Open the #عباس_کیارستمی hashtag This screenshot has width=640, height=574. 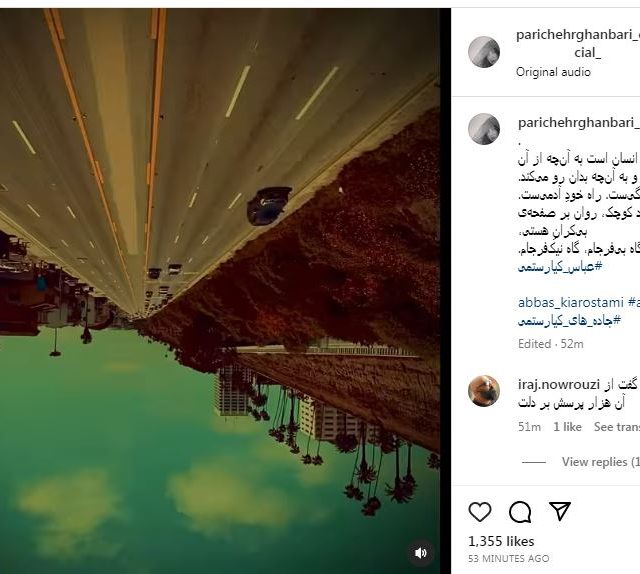click(560, 267)
